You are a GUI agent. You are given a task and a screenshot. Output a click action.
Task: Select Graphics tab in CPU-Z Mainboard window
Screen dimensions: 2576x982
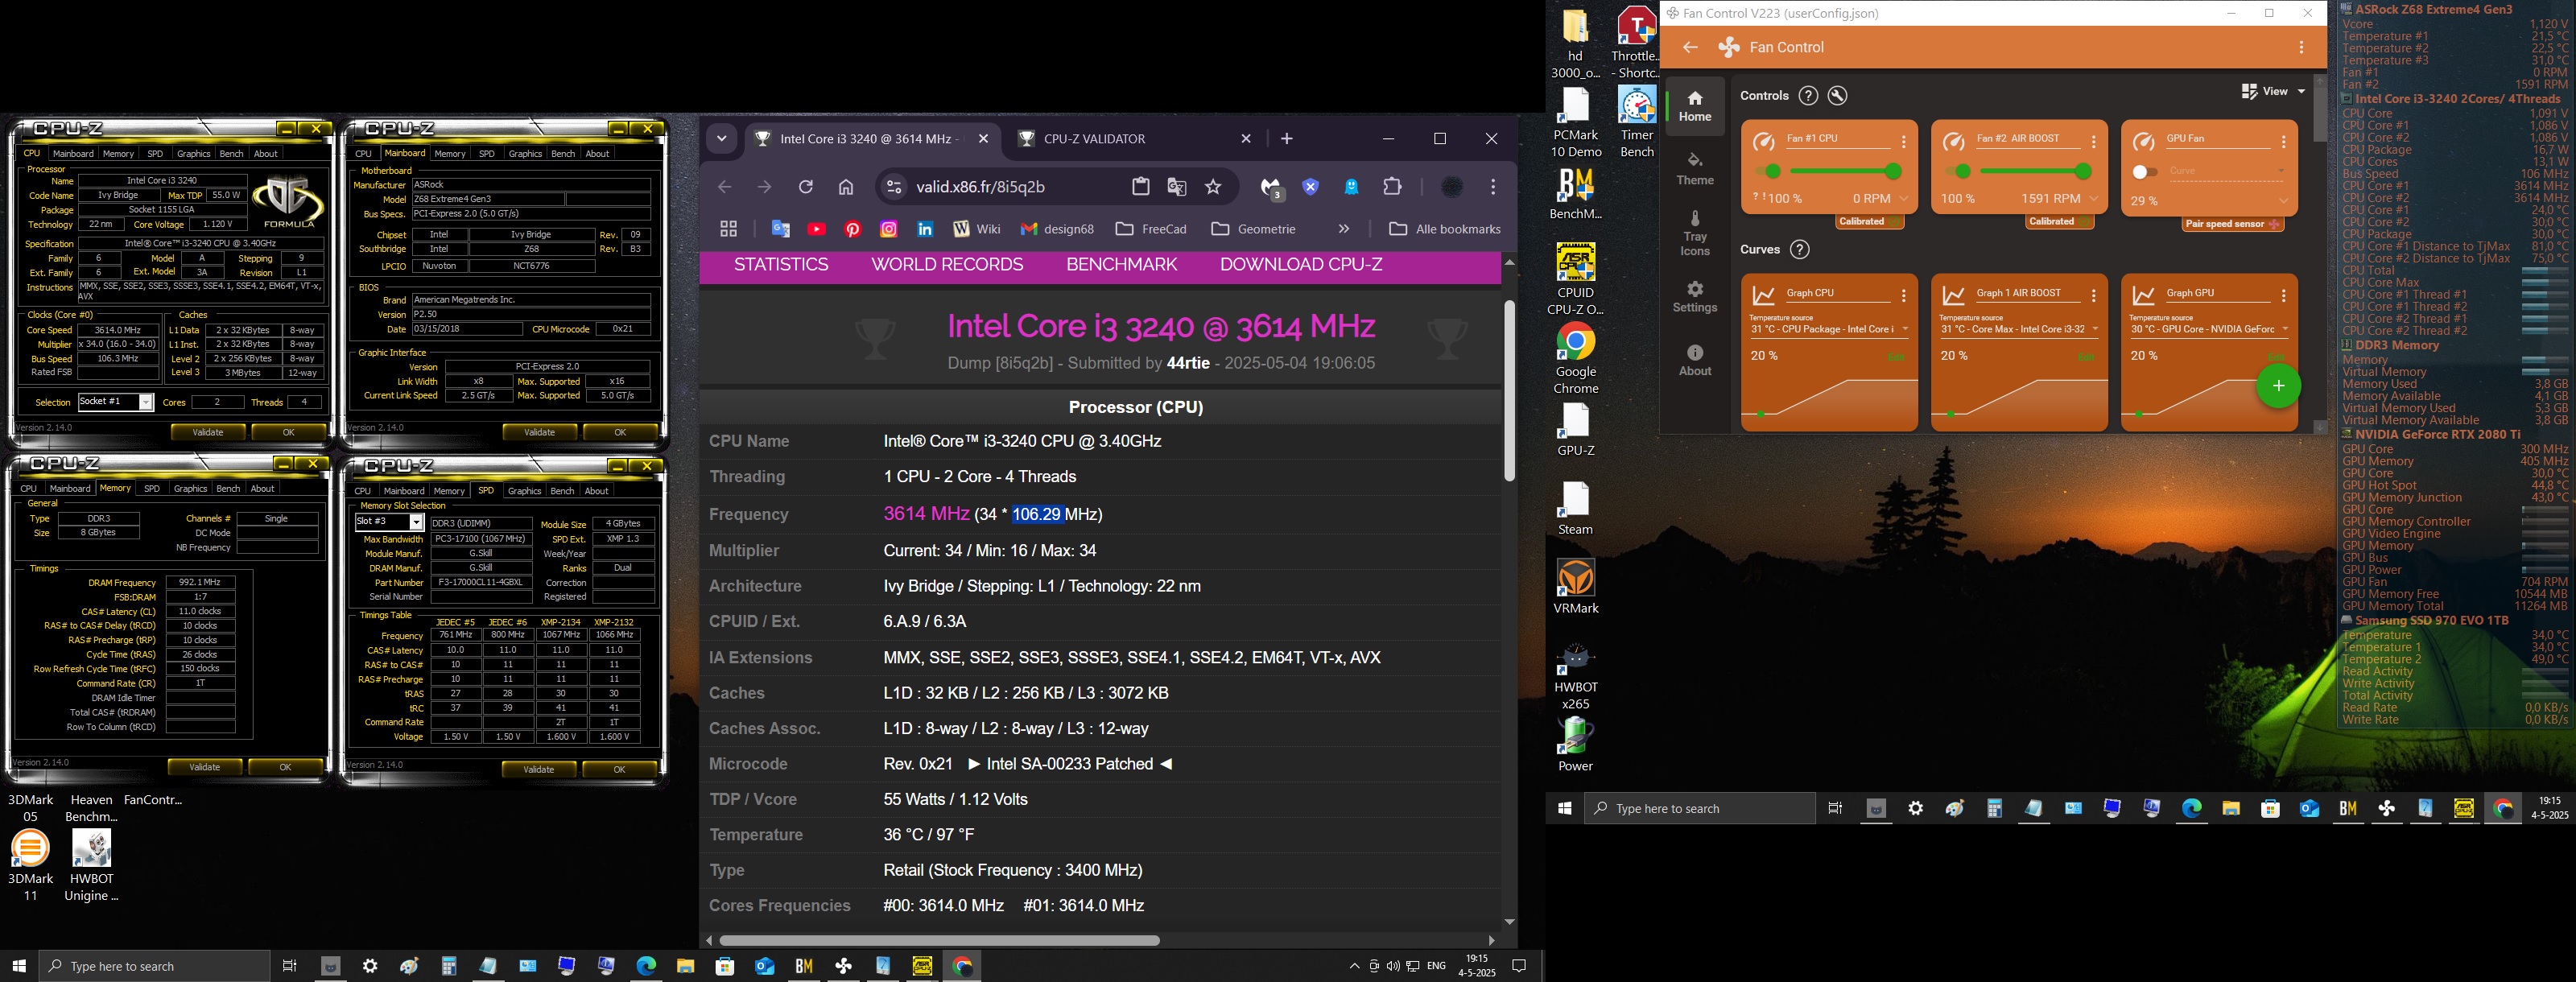coord(525,154)
